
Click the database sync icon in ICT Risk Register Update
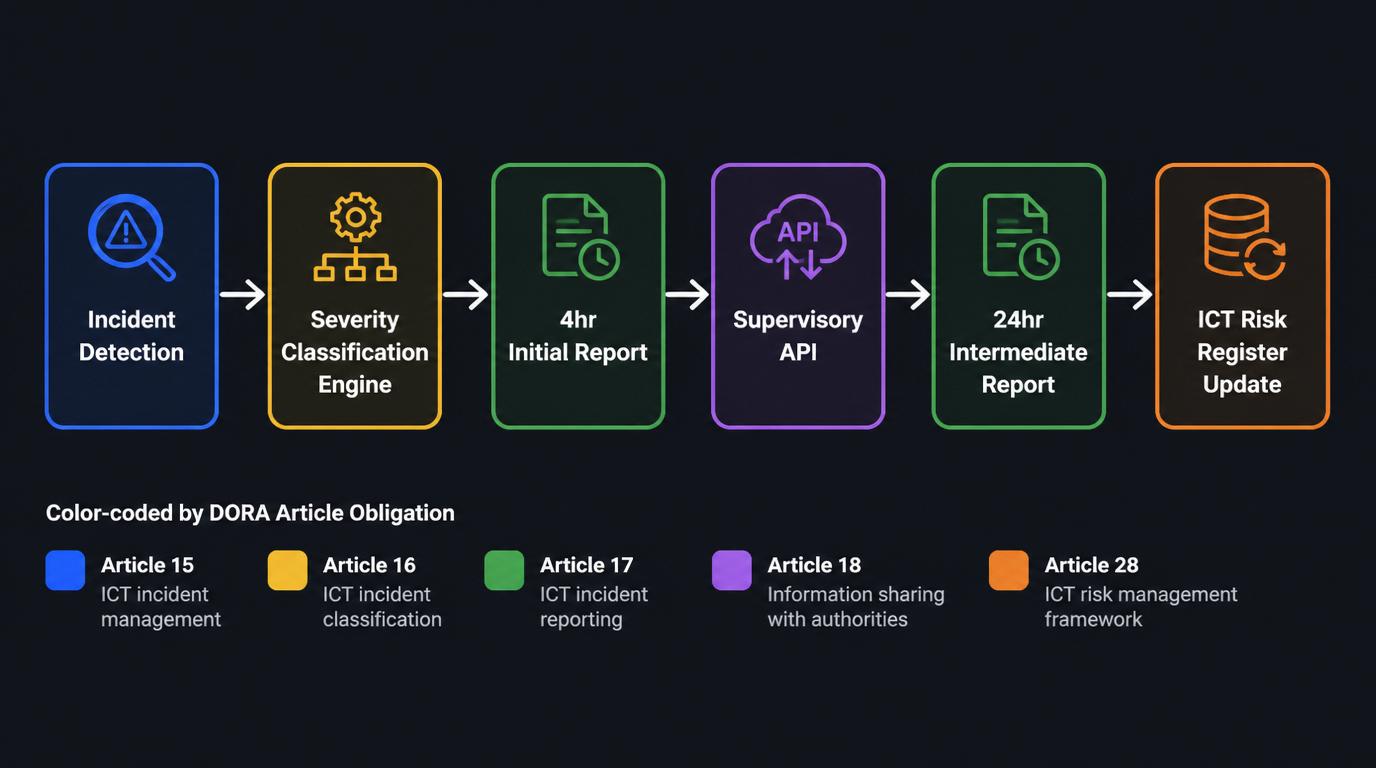pos(1245,237)
